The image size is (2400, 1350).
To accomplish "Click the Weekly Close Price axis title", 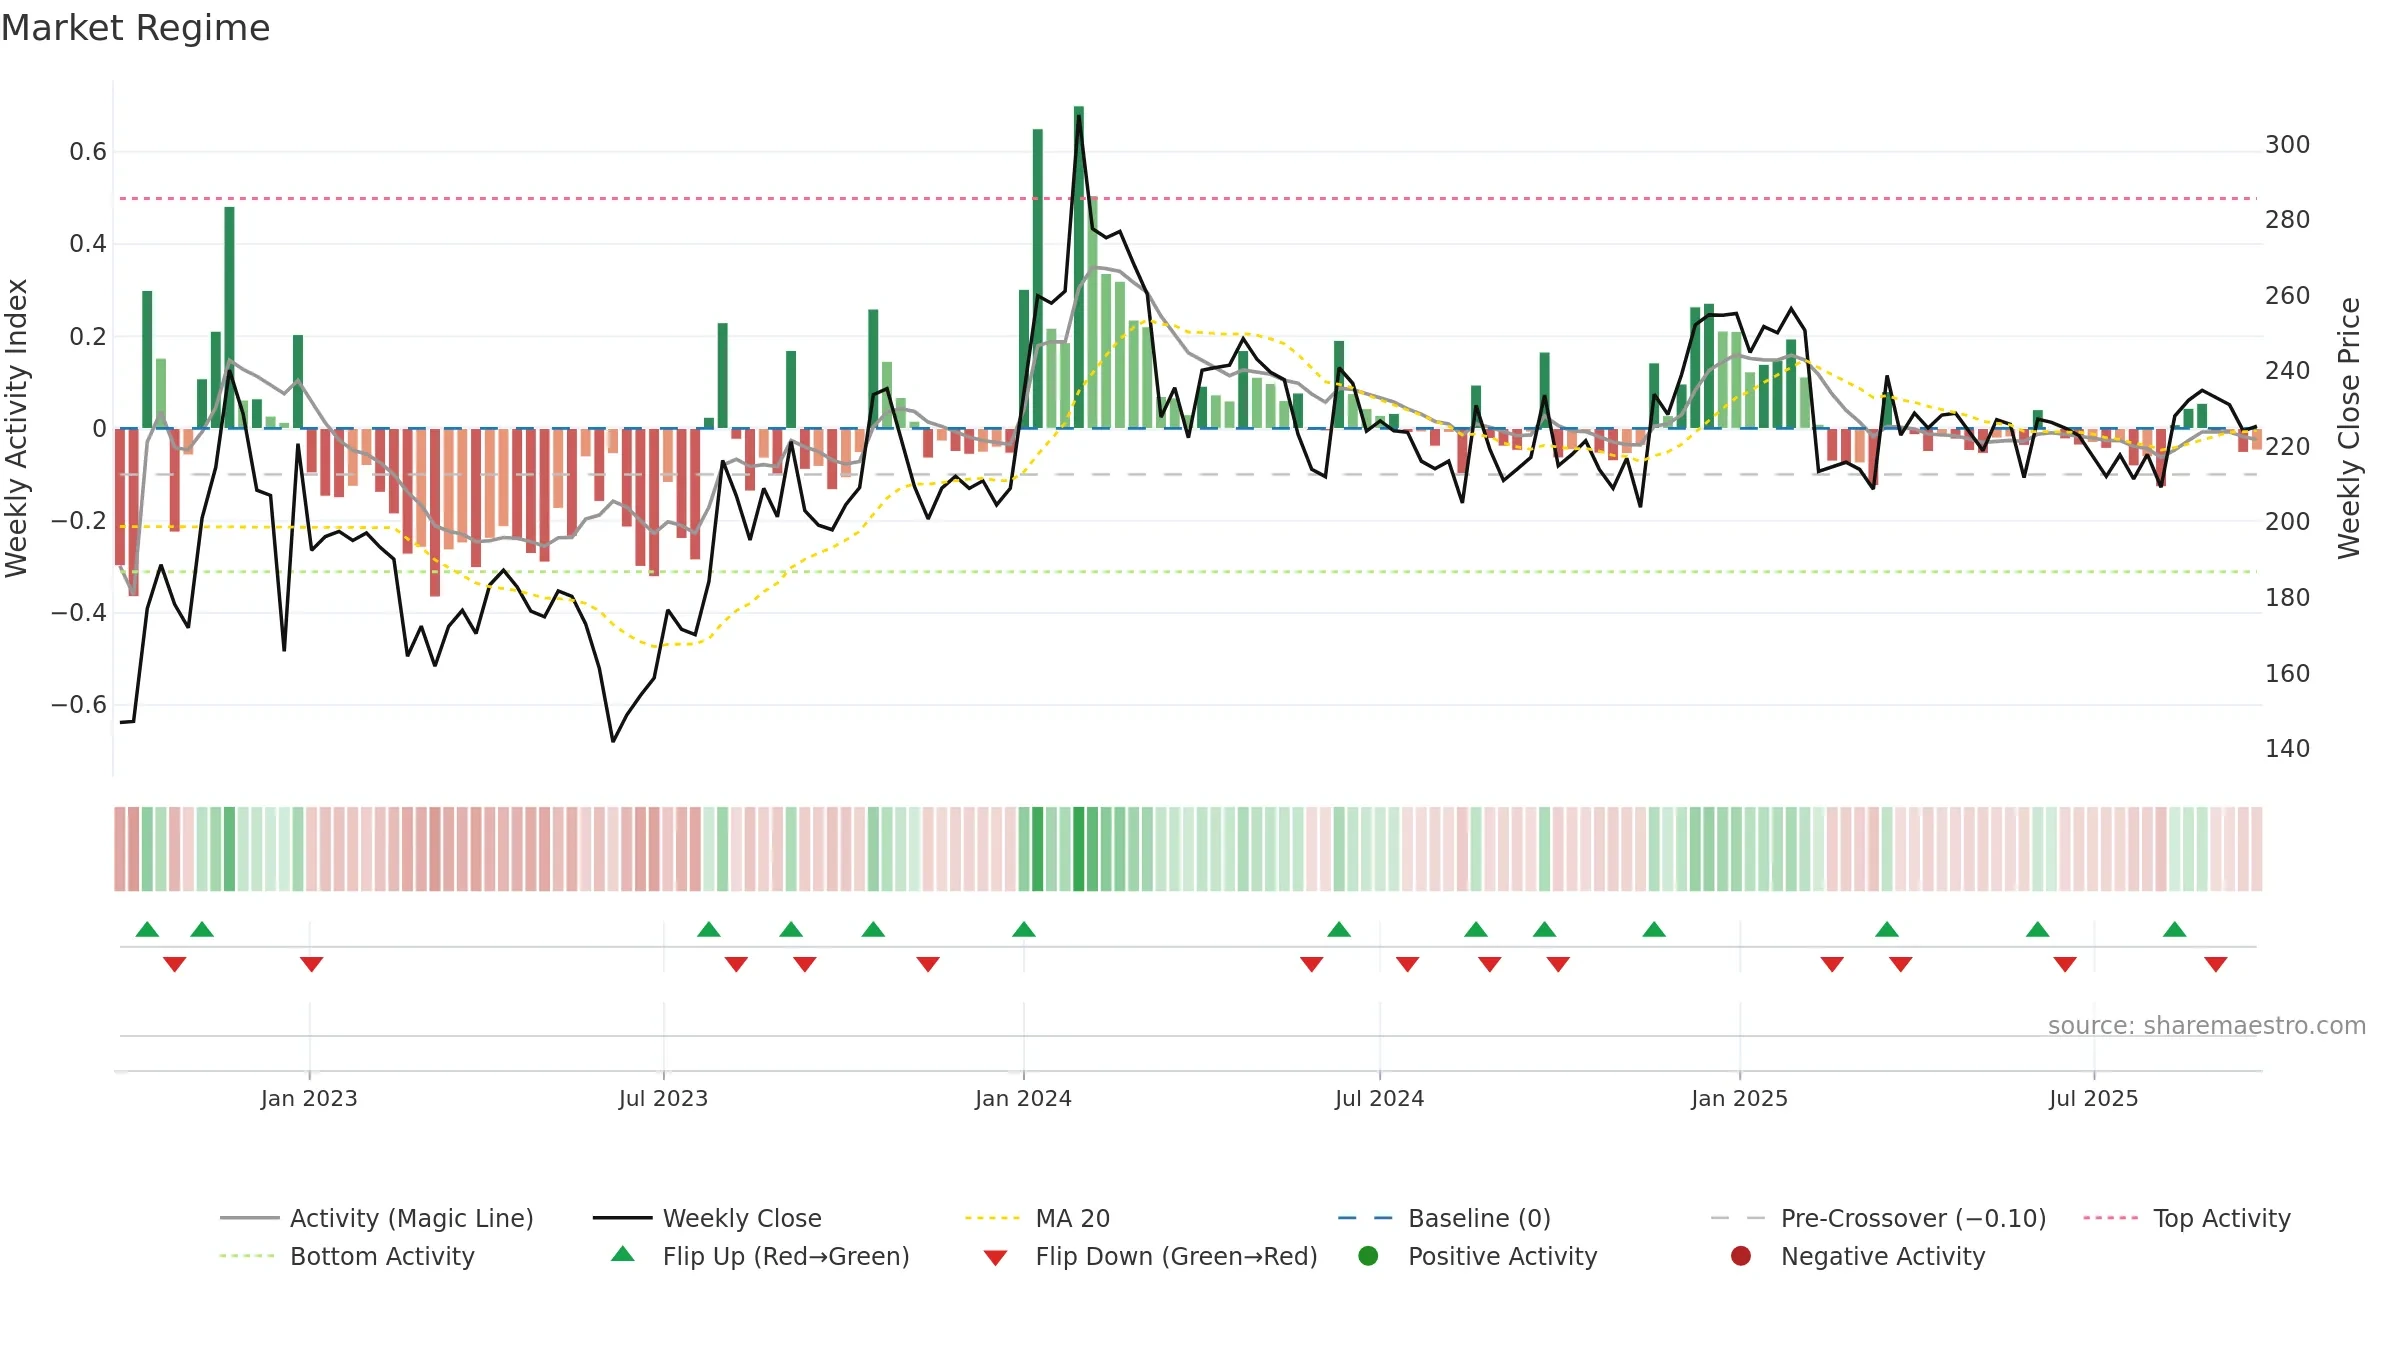I will (x=2349, y=428).
